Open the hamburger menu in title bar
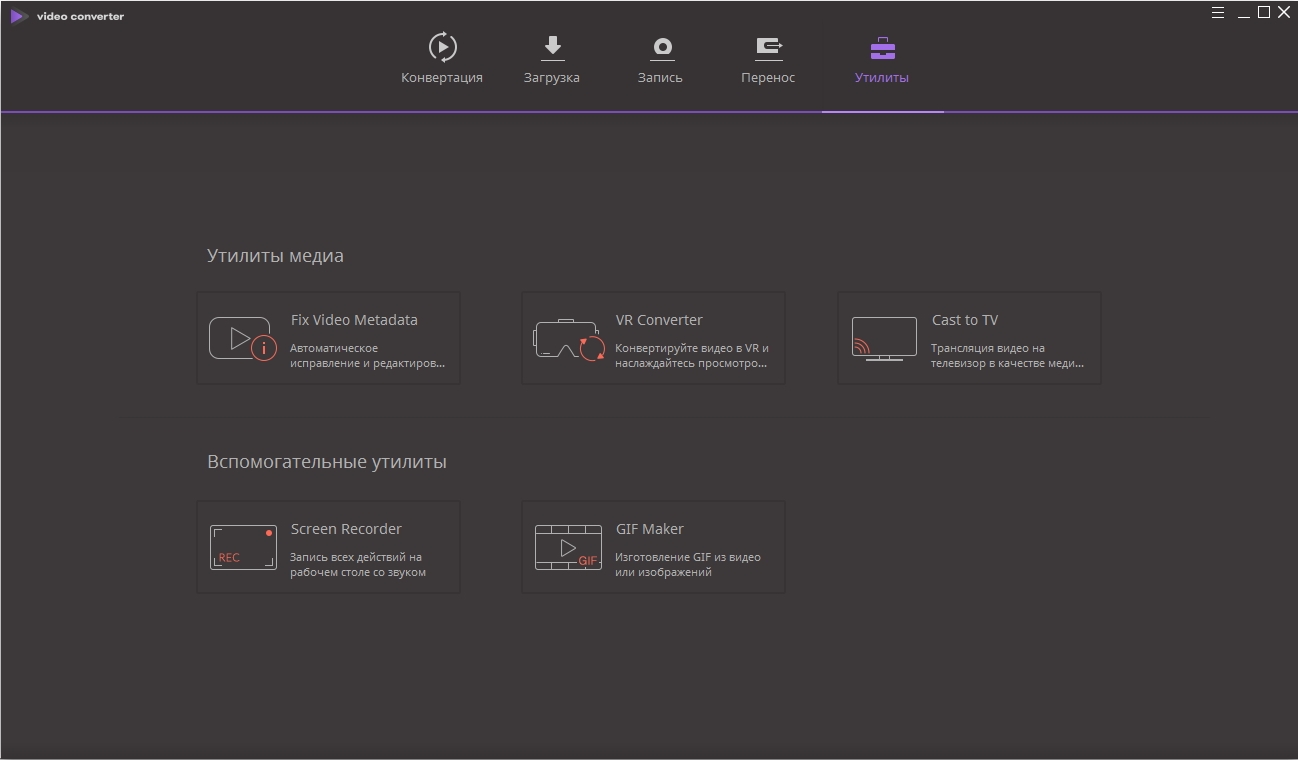The height and width of the screenshot is (760, 1298). [x=1218, y=13]
